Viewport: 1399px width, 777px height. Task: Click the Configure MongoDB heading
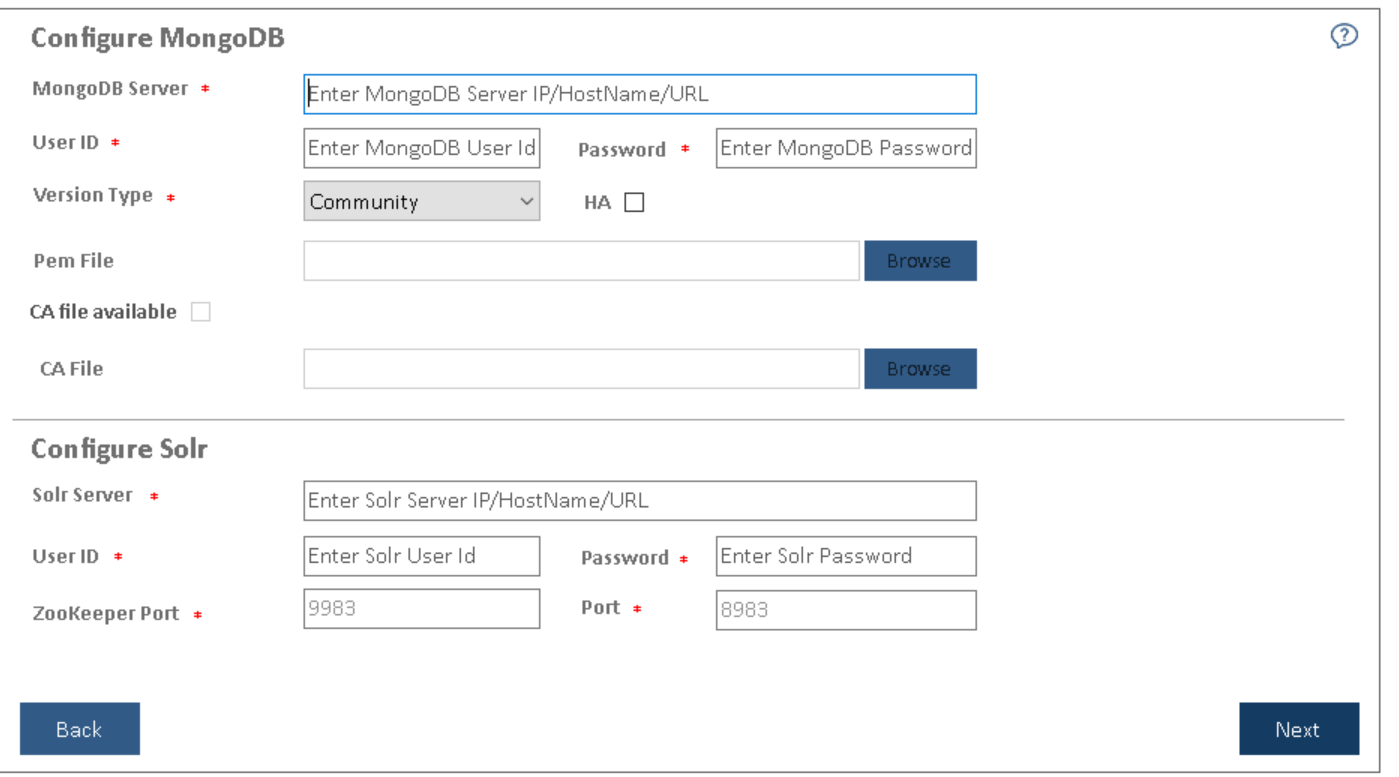pos(158,38)
